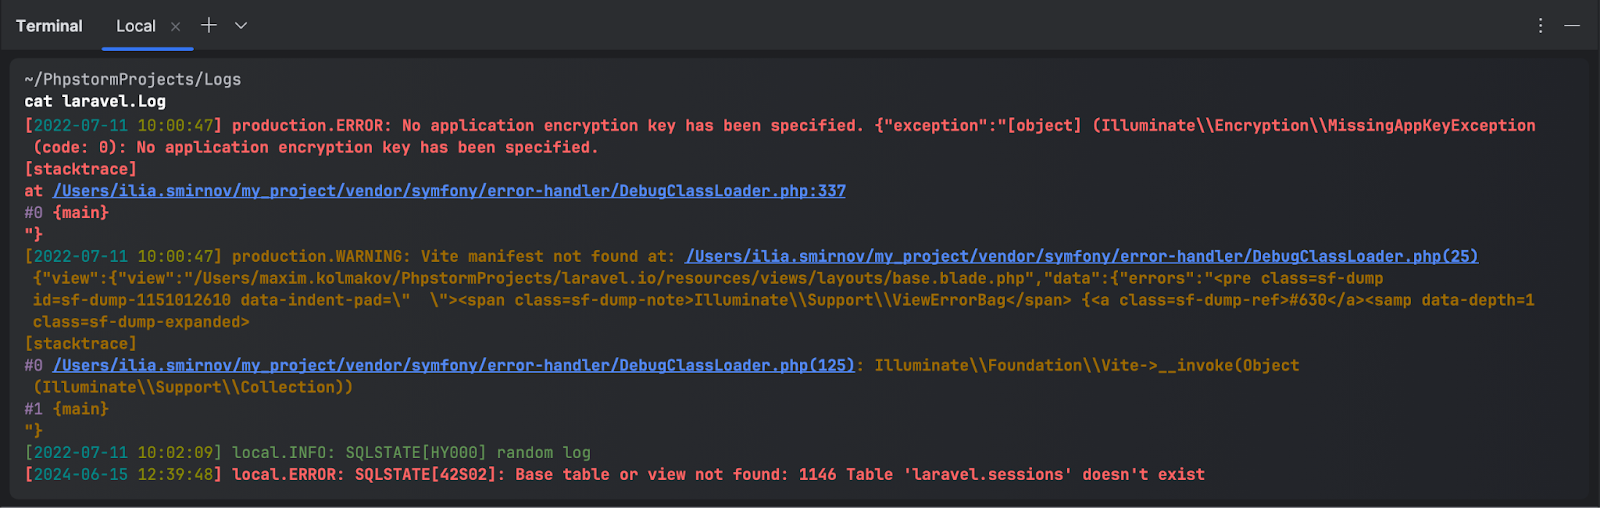
Task: Open DebugClassLoader.php(125) stacktrace link
Action: point(454,365)
